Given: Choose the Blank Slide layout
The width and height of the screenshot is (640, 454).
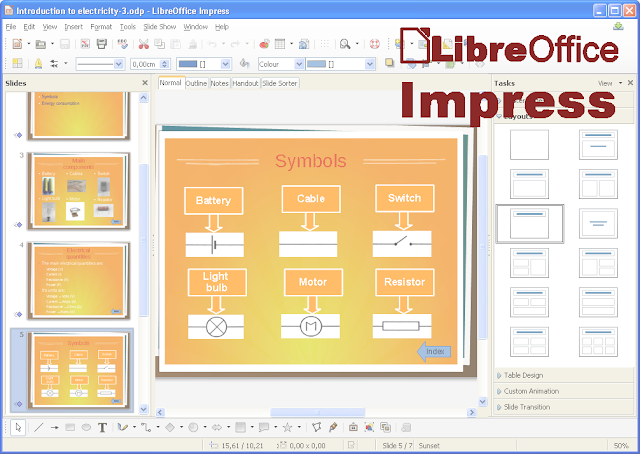Looking at the screenshot, I should [529, 145].
